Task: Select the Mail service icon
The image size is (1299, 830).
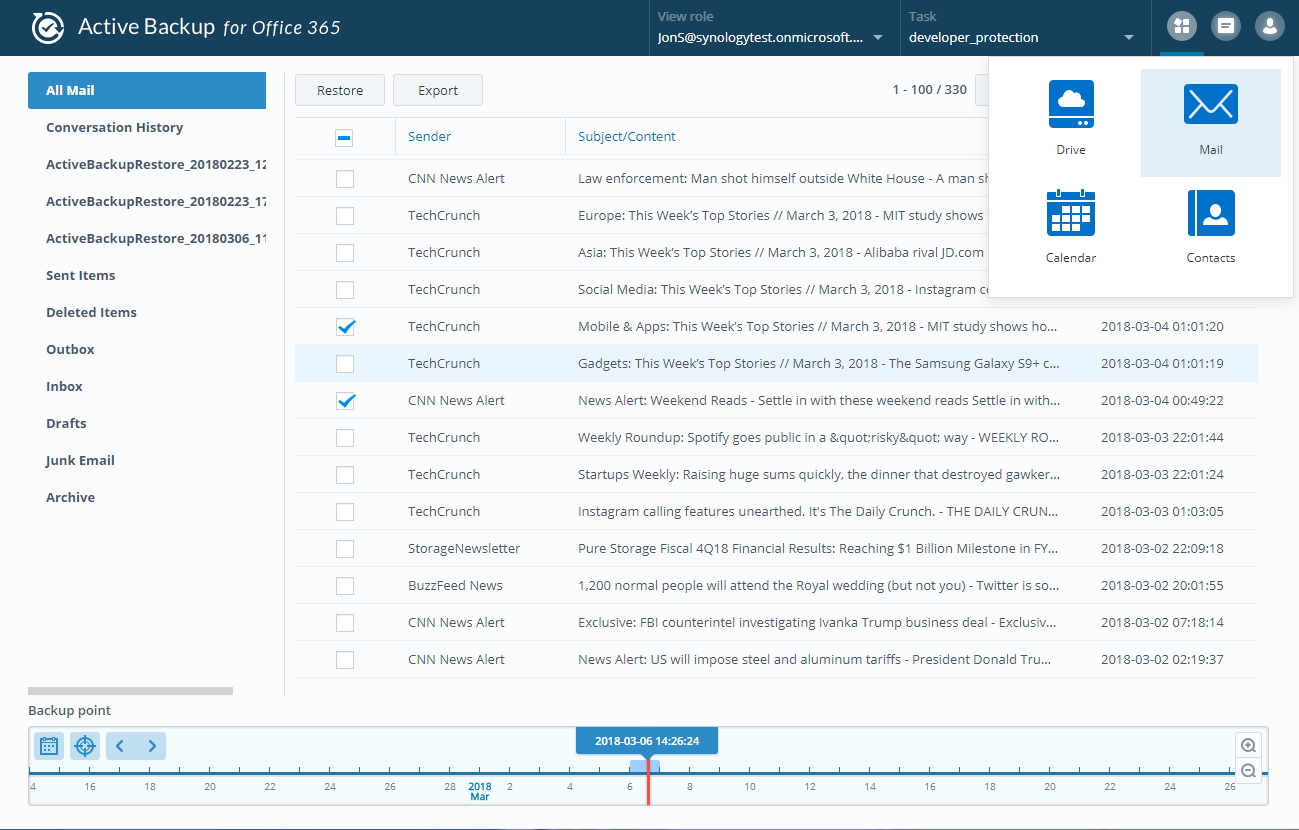Action: coord(1210,115)
